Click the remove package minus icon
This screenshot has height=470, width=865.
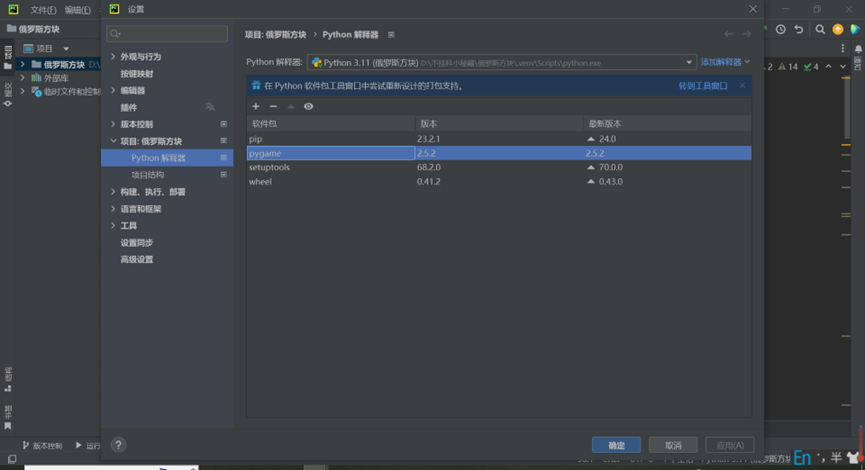273,106
